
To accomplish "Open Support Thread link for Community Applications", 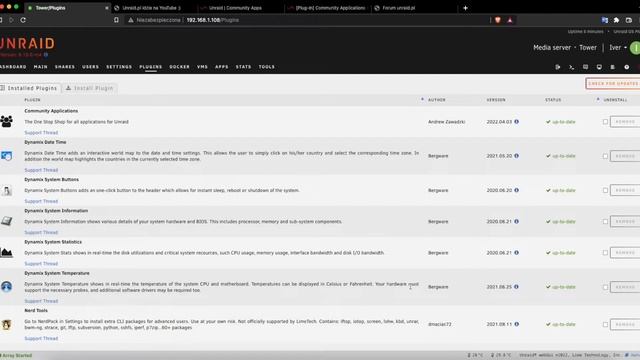I will [x=41, y=133].
